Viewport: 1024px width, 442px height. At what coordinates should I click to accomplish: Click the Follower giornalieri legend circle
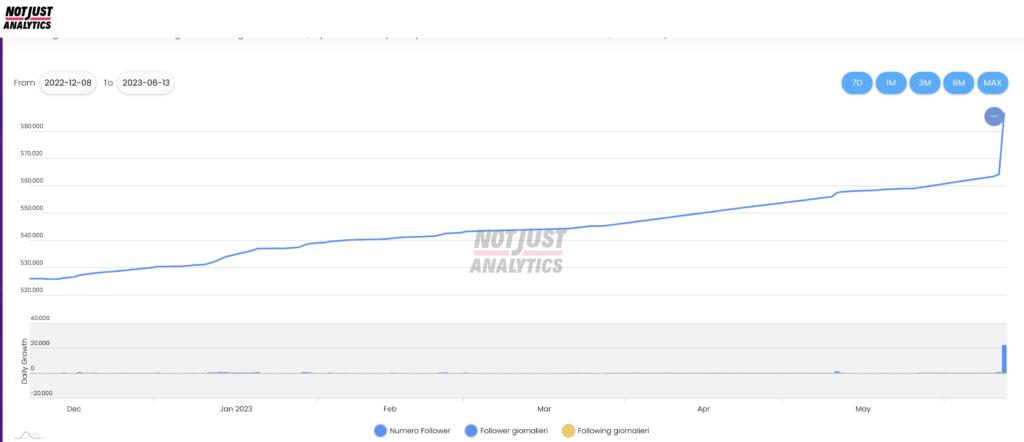pos(471,430)
